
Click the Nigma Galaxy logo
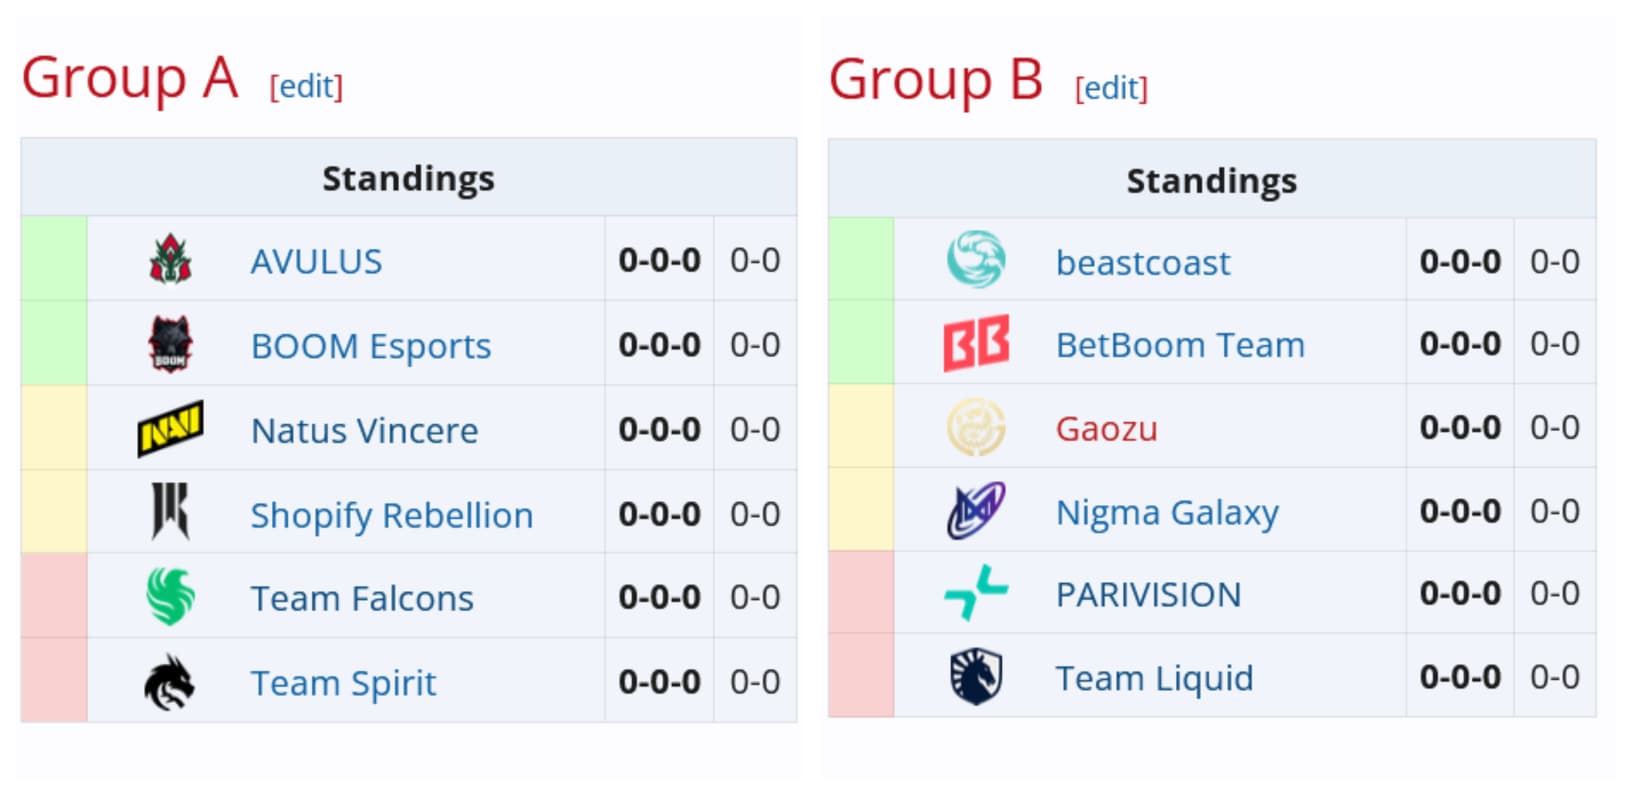click(x=975, y=511)
